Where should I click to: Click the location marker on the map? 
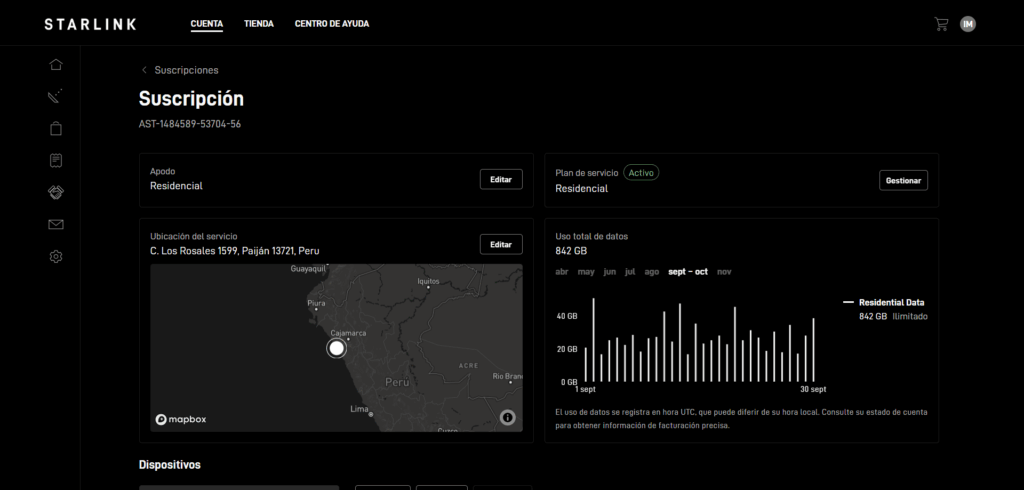click(x=337, y=348)
